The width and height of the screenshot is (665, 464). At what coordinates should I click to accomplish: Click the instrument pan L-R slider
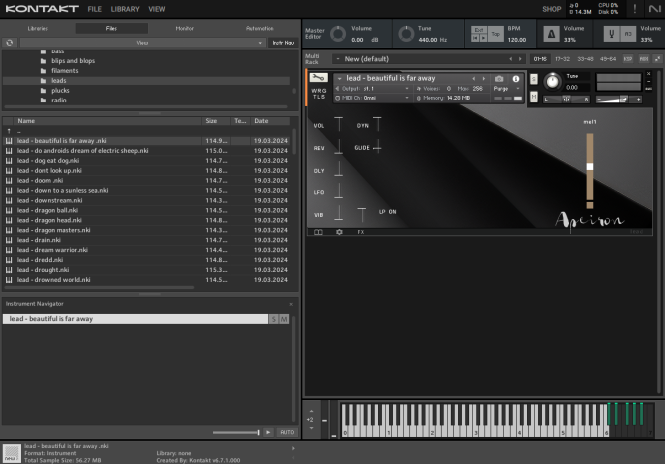[566, 99]
